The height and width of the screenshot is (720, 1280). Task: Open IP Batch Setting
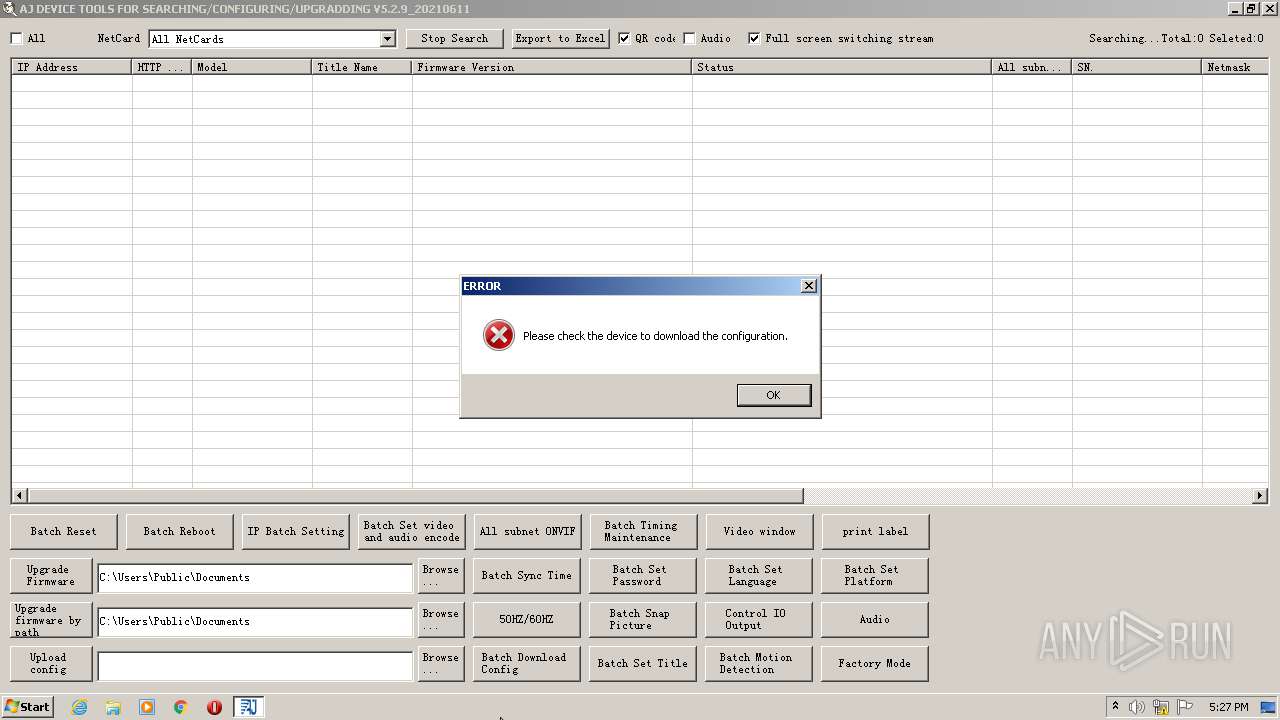point(296,531)
